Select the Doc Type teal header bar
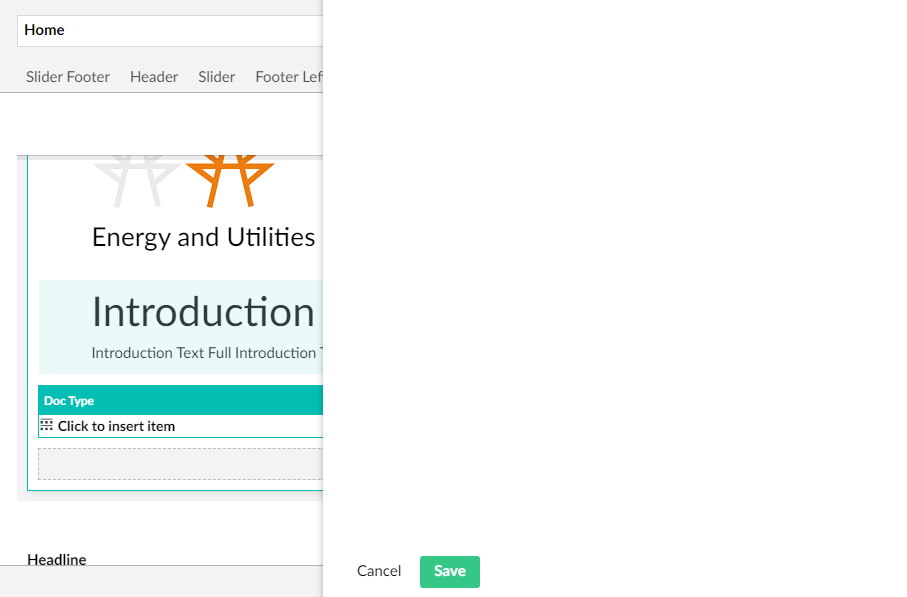The height and width of the screenshot is (597, 907). coord(180,400)
